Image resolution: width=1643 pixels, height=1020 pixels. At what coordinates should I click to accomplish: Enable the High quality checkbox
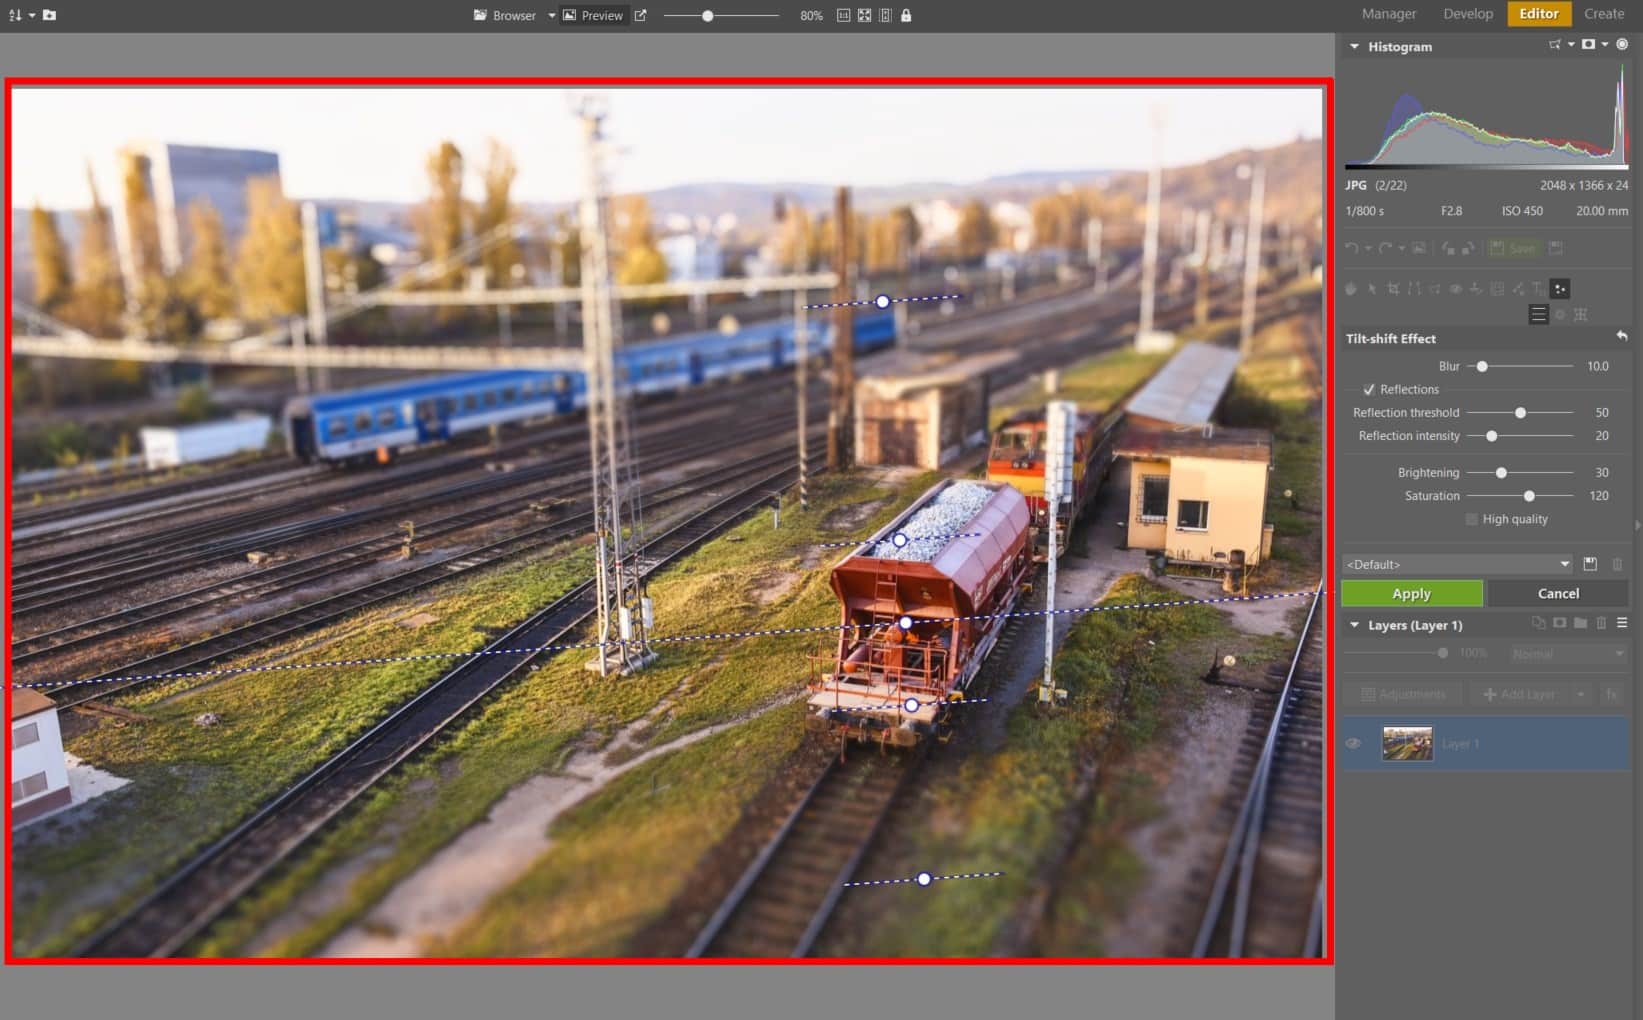pos(1471,519)
